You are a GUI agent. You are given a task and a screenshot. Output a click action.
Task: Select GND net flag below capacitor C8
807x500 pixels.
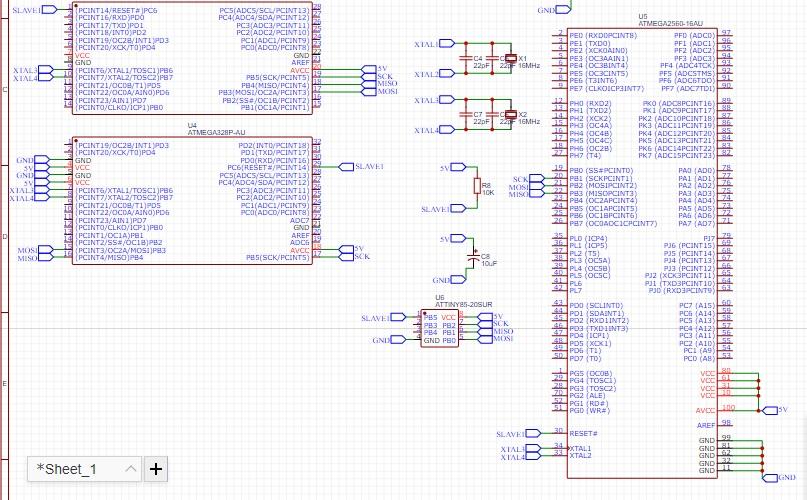(458, 280)
